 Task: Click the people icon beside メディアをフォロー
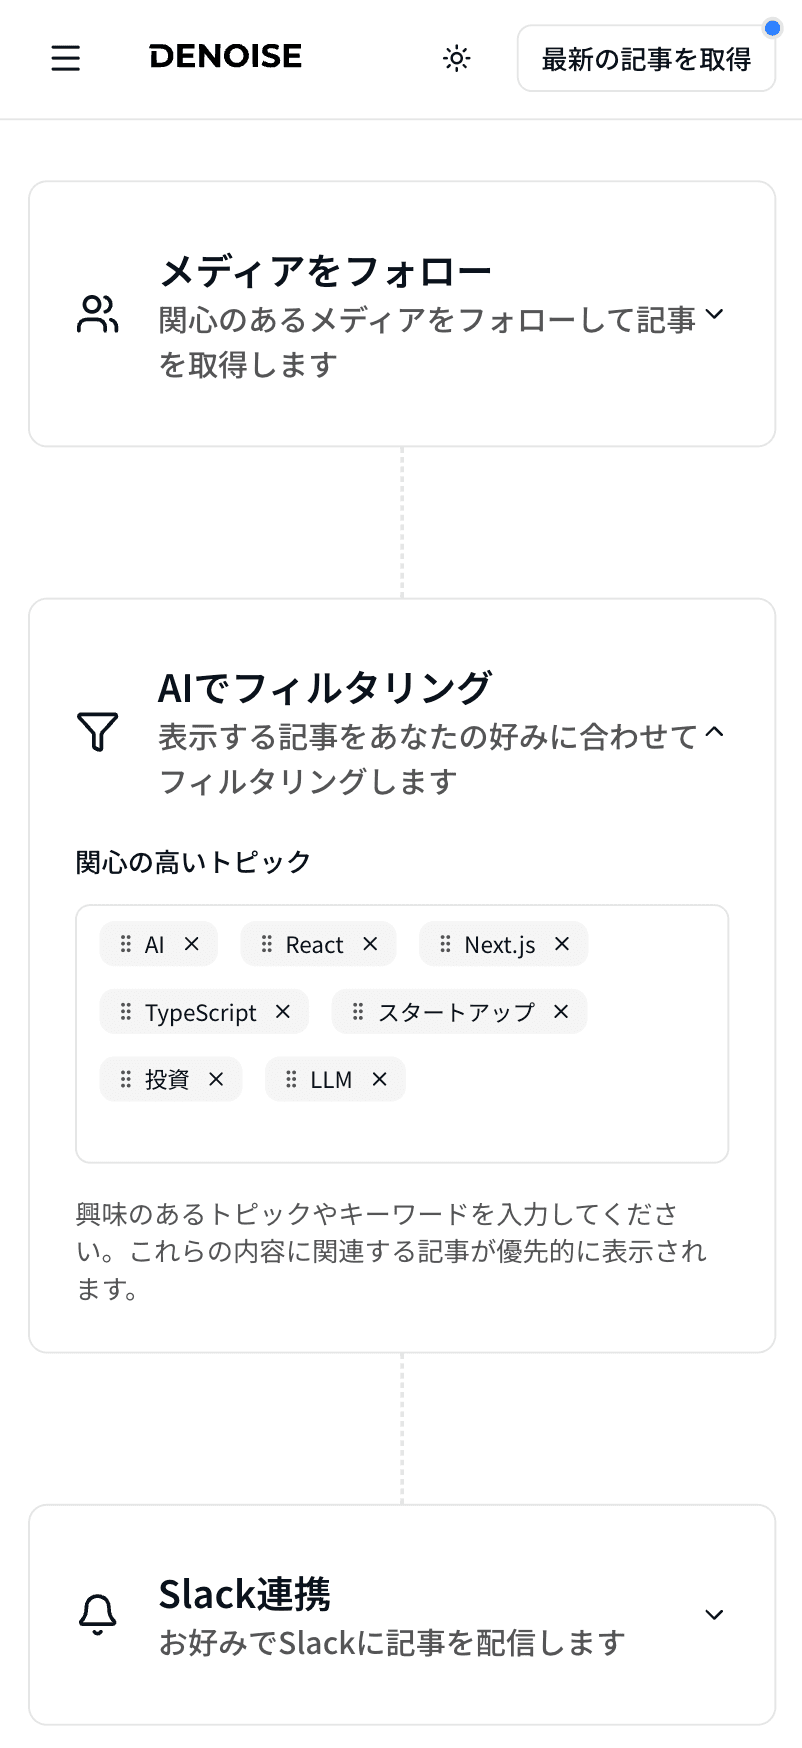coord(97,313)
